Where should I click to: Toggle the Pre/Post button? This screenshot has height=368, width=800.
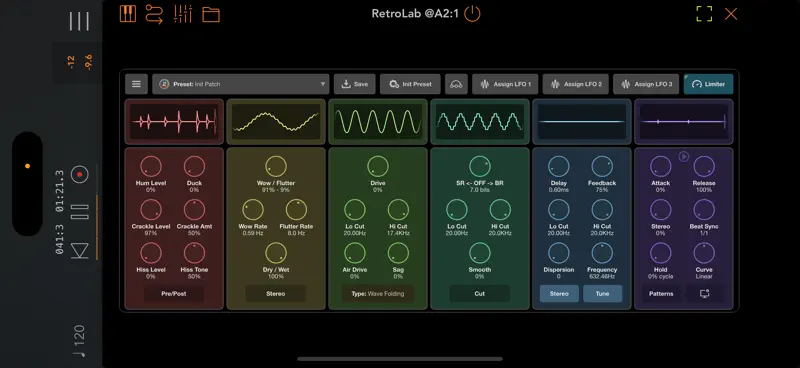pyautogui.click(x=174, y=294)
